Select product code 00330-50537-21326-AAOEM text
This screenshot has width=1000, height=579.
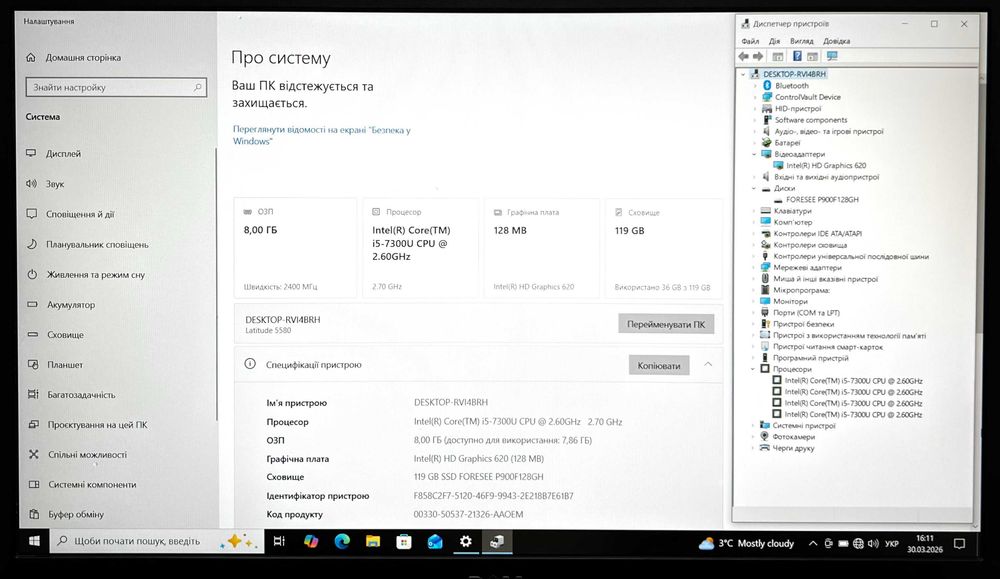click(468, 514)
